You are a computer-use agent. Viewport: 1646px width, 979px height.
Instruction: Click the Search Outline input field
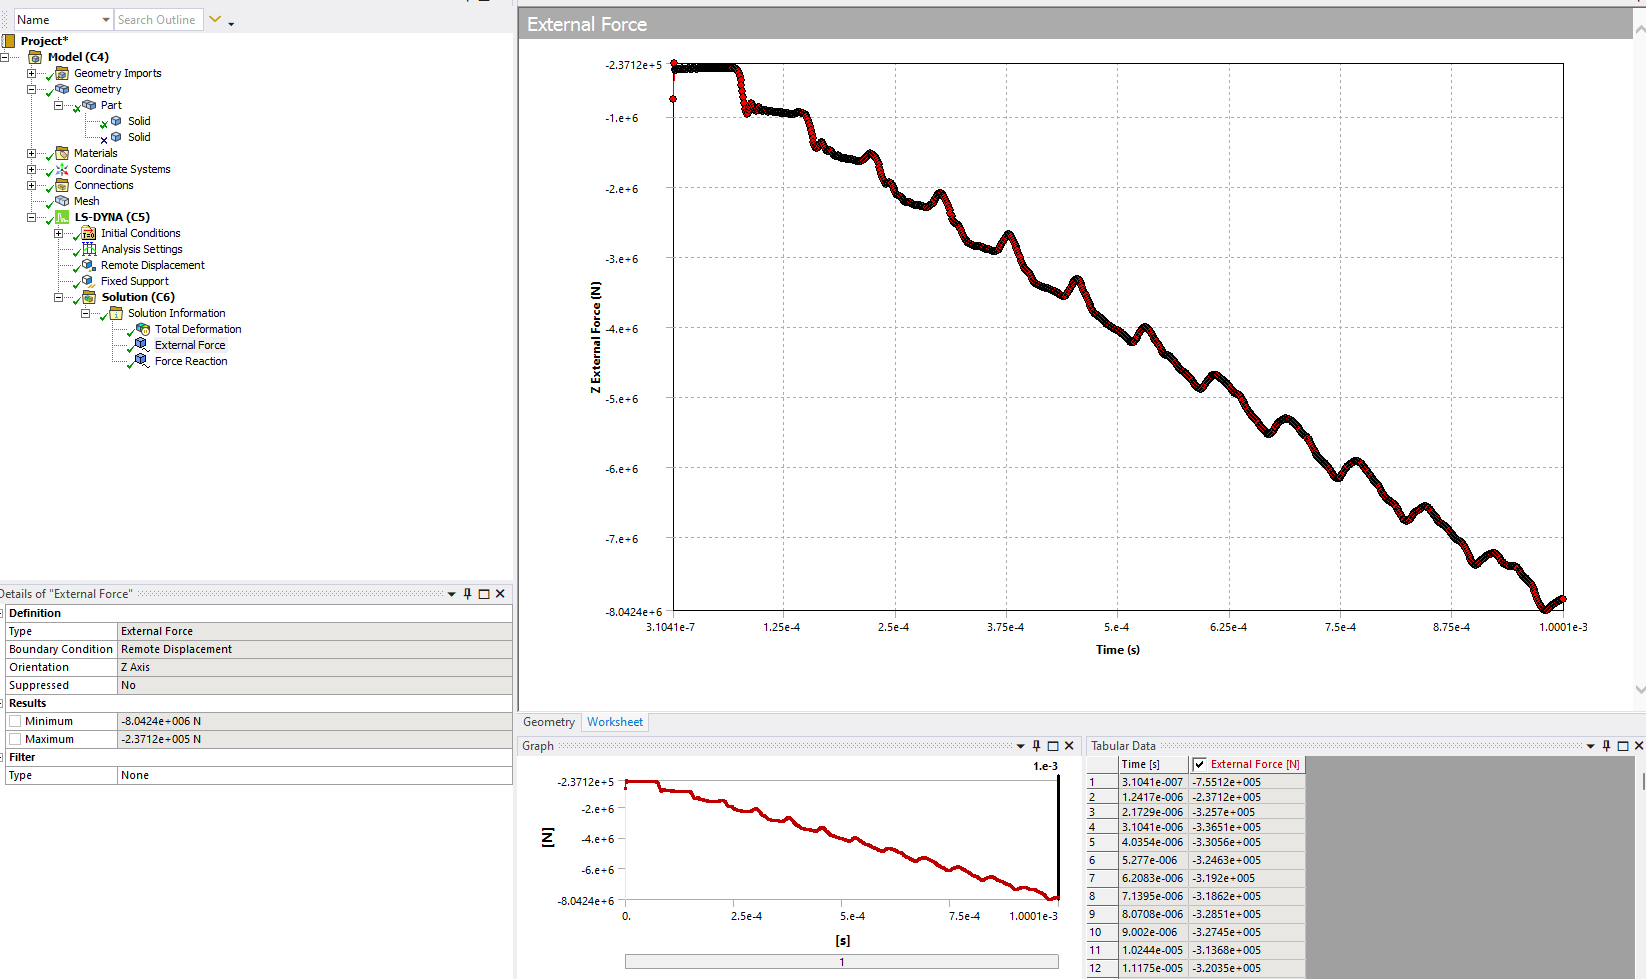[158, 20]
